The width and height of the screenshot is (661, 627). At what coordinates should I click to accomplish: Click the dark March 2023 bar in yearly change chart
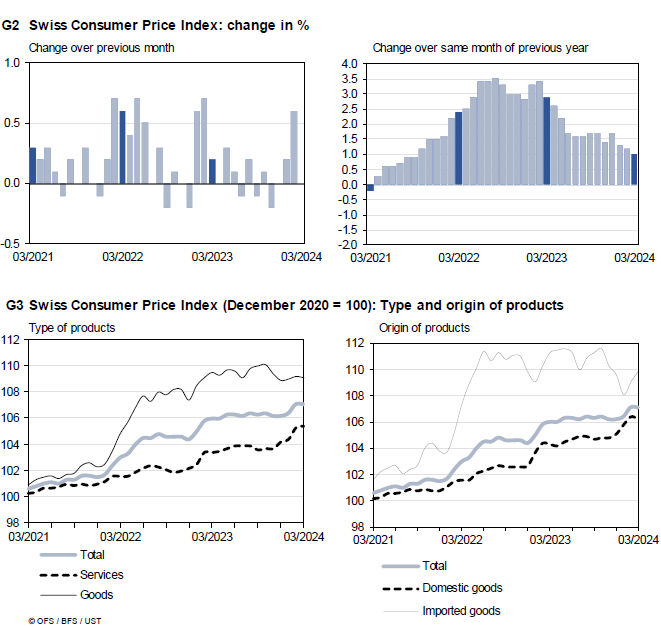[547, 140]
